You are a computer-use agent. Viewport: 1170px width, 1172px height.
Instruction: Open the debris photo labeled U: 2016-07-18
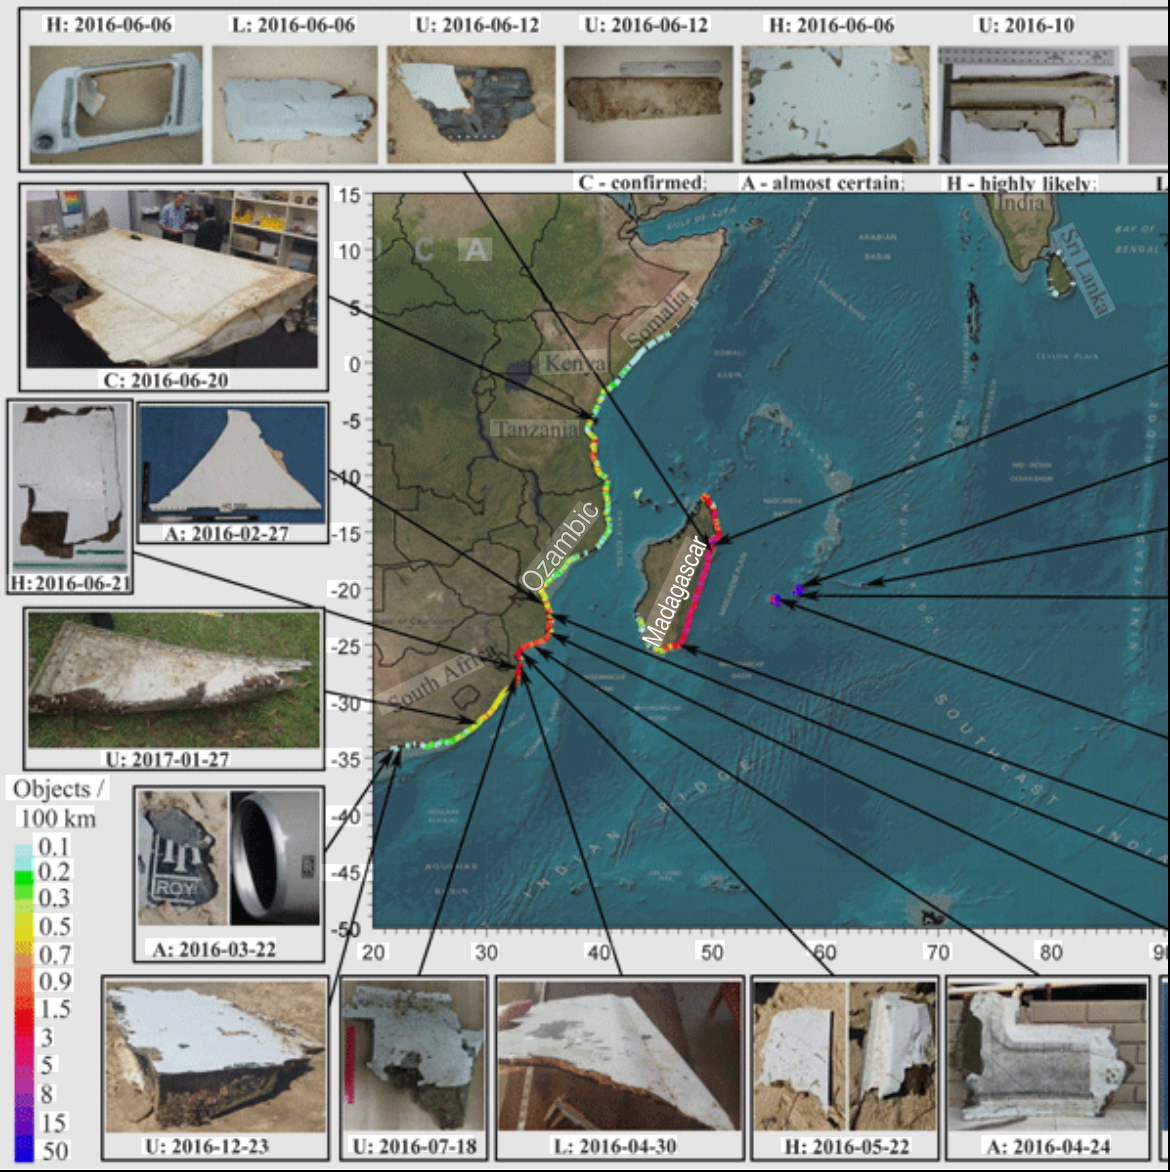pyautogui.click(x=413, y=1057)
